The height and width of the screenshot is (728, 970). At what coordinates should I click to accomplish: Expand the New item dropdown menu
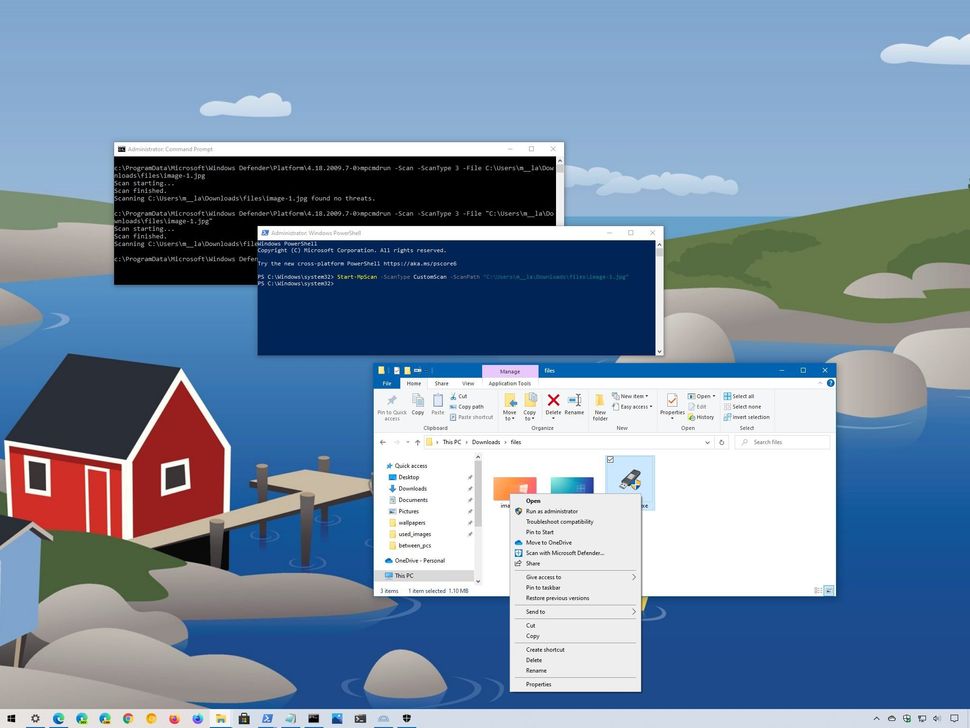click(632, 395)
